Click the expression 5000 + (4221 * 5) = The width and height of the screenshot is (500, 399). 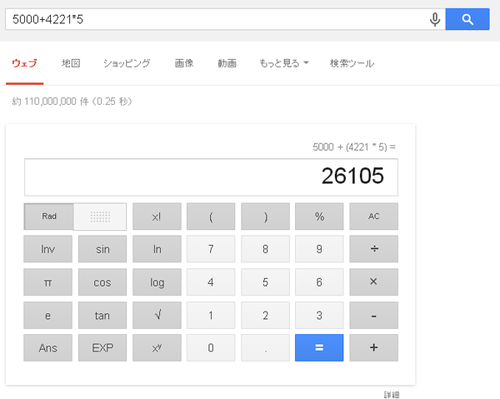pos(354,147)
